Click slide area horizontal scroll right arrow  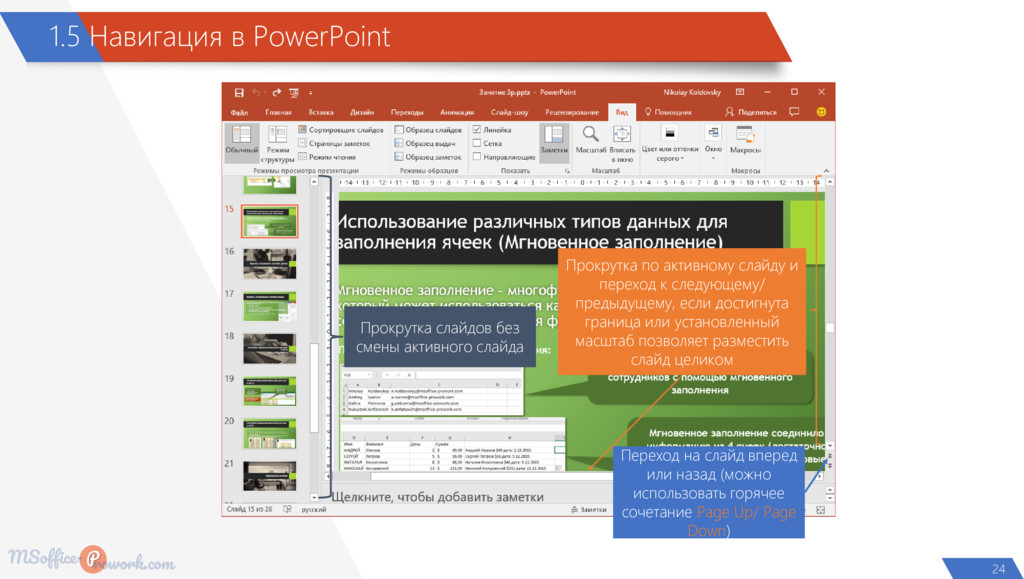pyautogui.click(x=820, y=477)
